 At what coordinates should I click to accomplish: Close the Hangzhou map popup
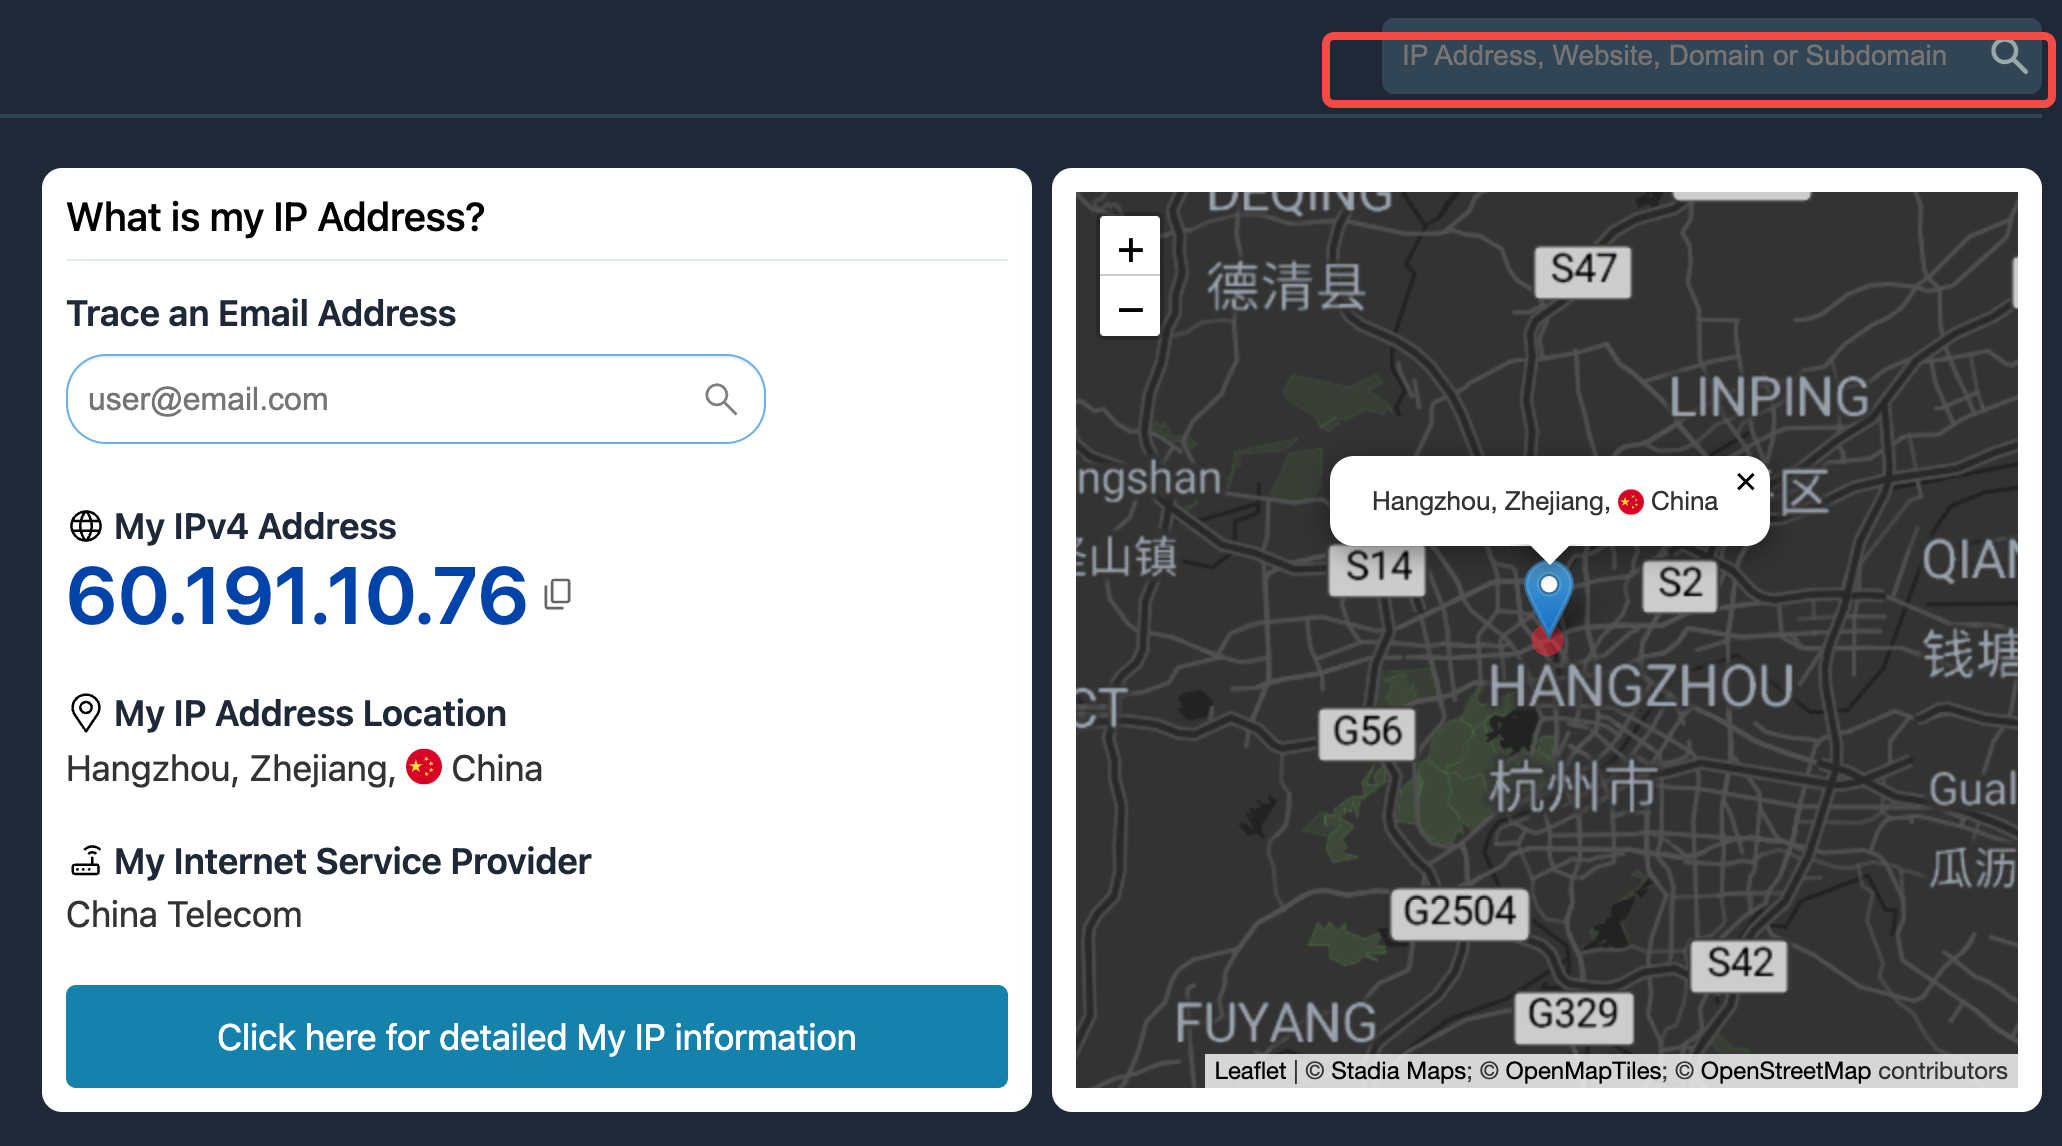(x=1746, y=482)
